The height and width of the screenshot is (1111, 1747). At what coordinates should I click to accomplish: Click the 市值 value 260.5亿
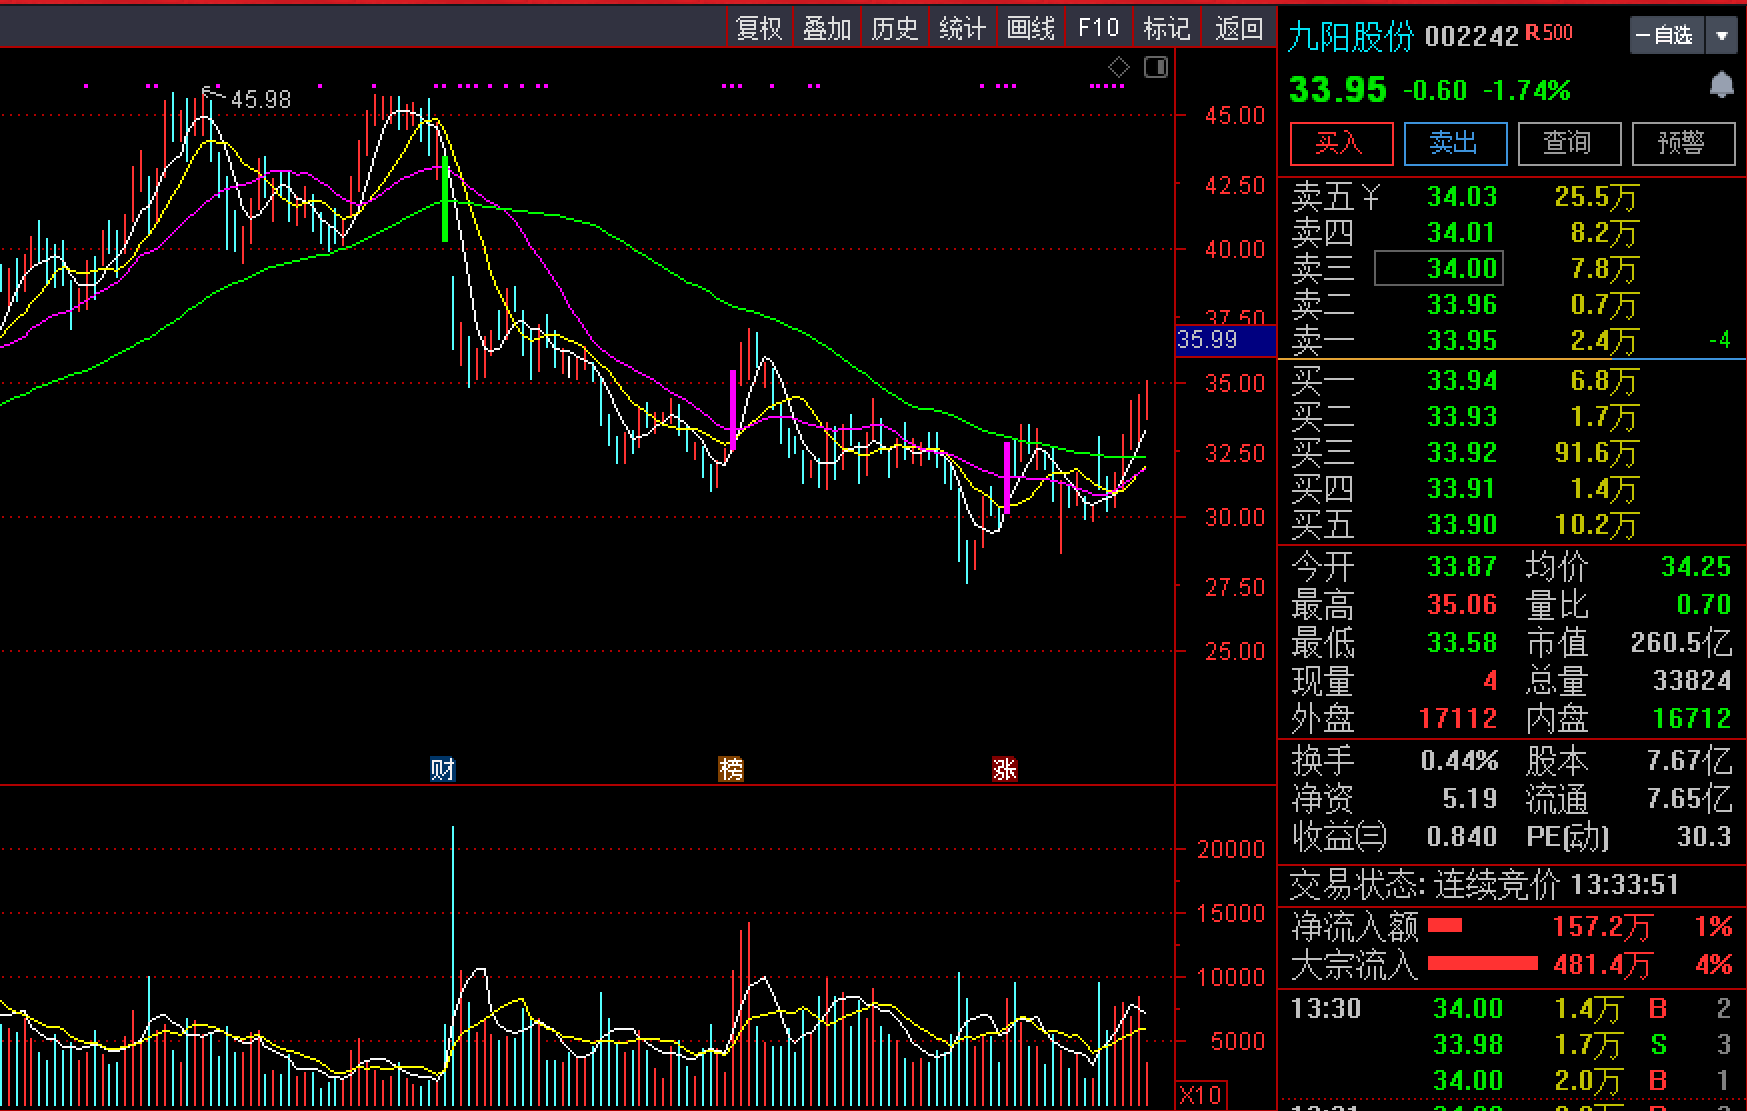[1681, 643]
